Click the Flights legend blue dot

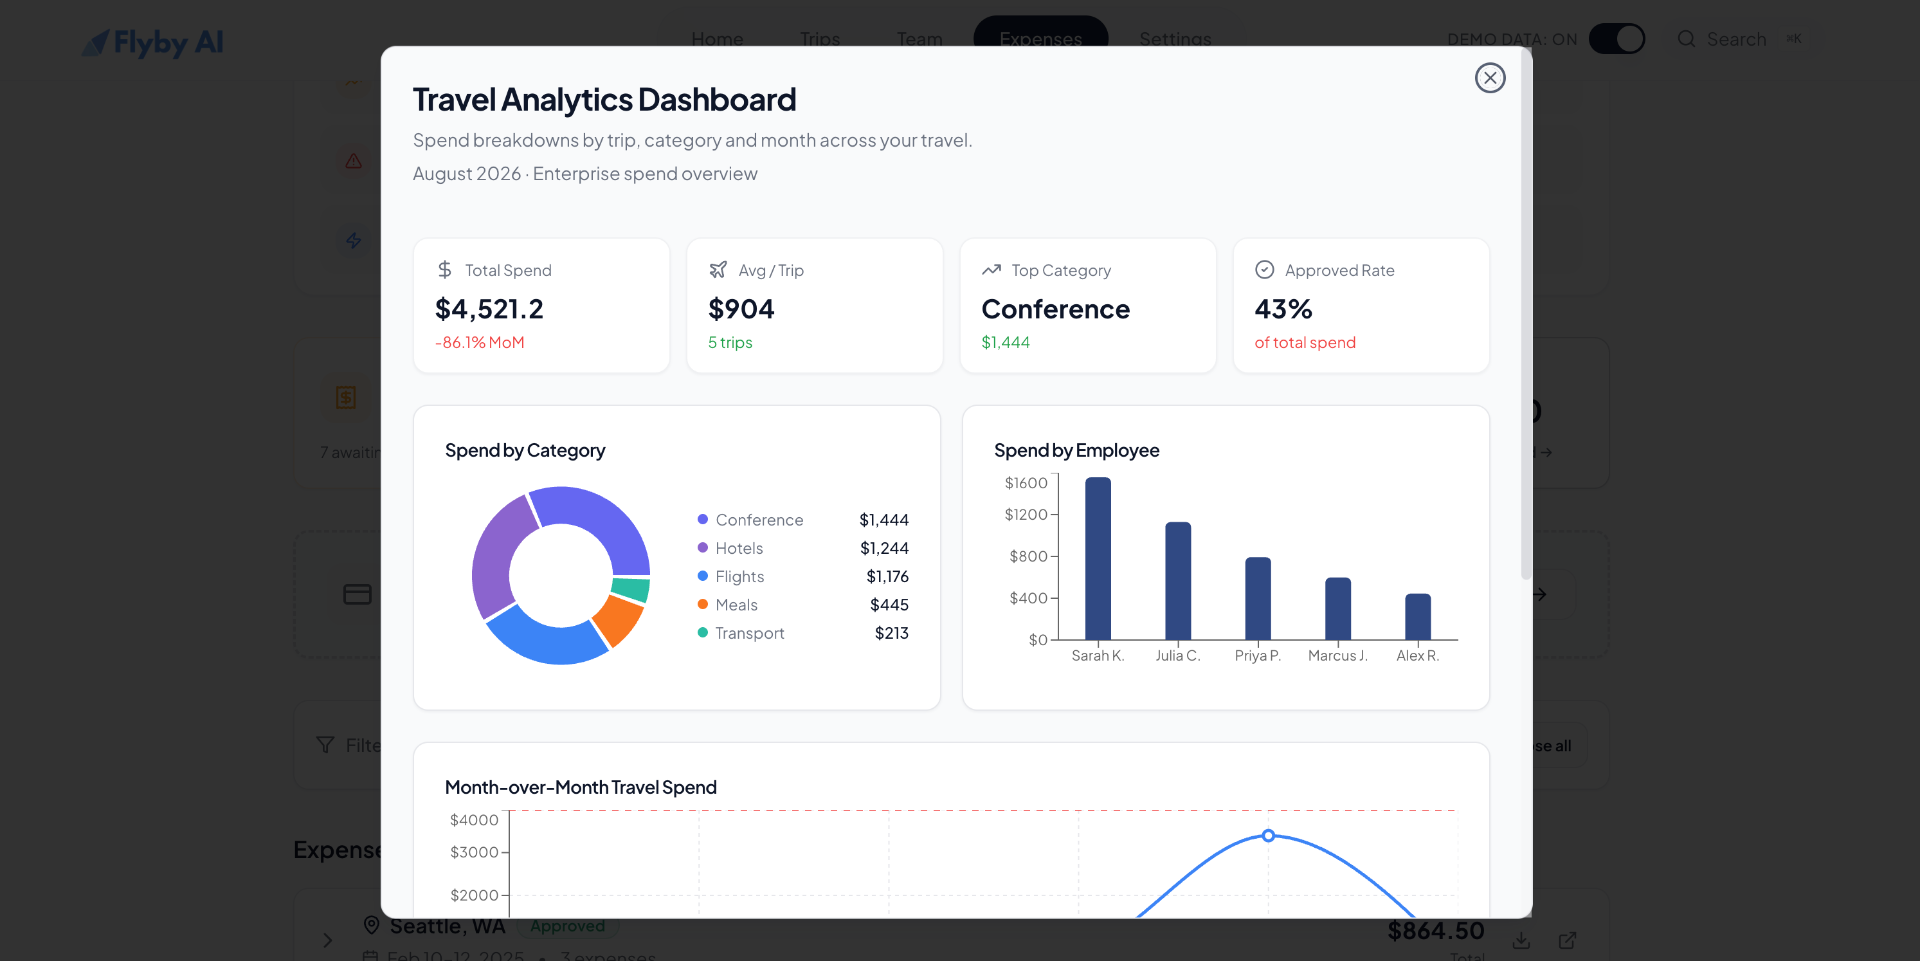tap(703, 576)
